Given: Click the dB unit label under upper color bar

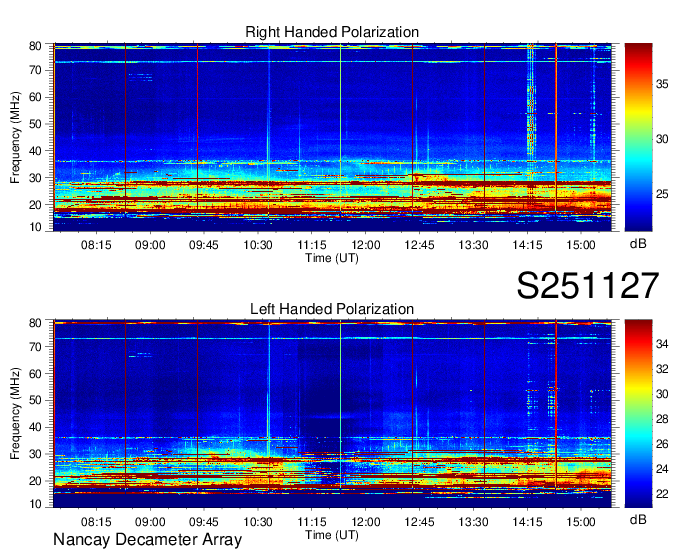Looking at the screenshot, I should tap(638, 243).
